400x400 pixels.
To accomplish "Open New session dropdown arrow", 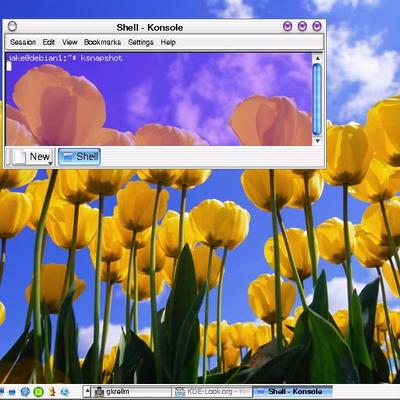I will click(50, 163).
